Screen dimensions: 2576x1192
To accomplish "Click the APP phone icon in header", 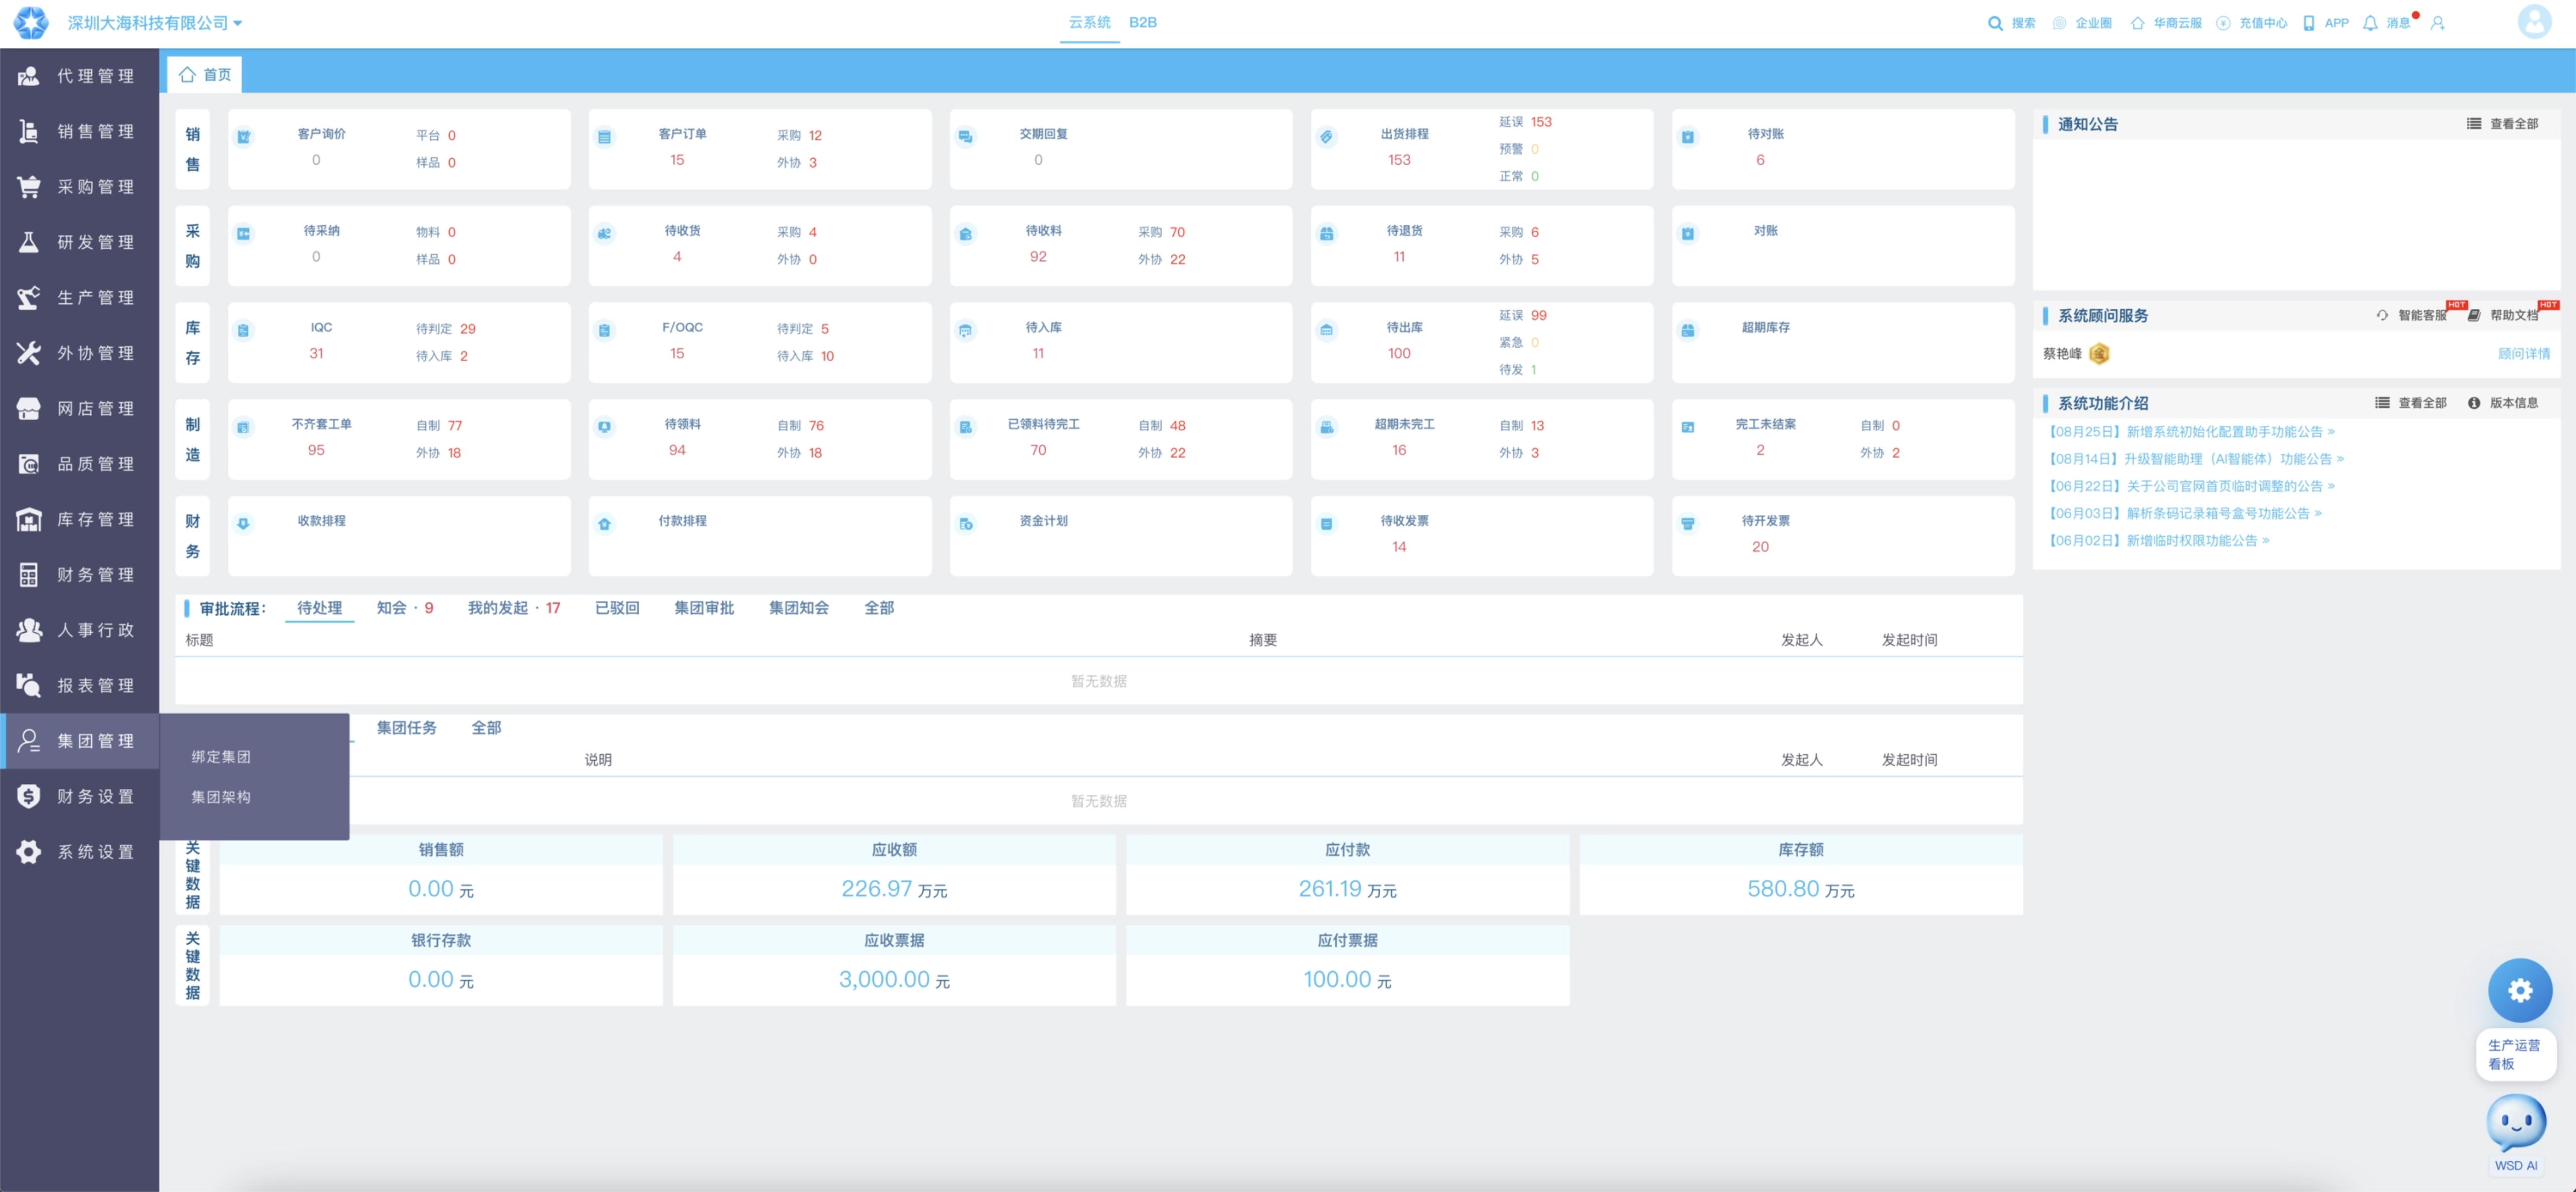I will point(2308,23).
